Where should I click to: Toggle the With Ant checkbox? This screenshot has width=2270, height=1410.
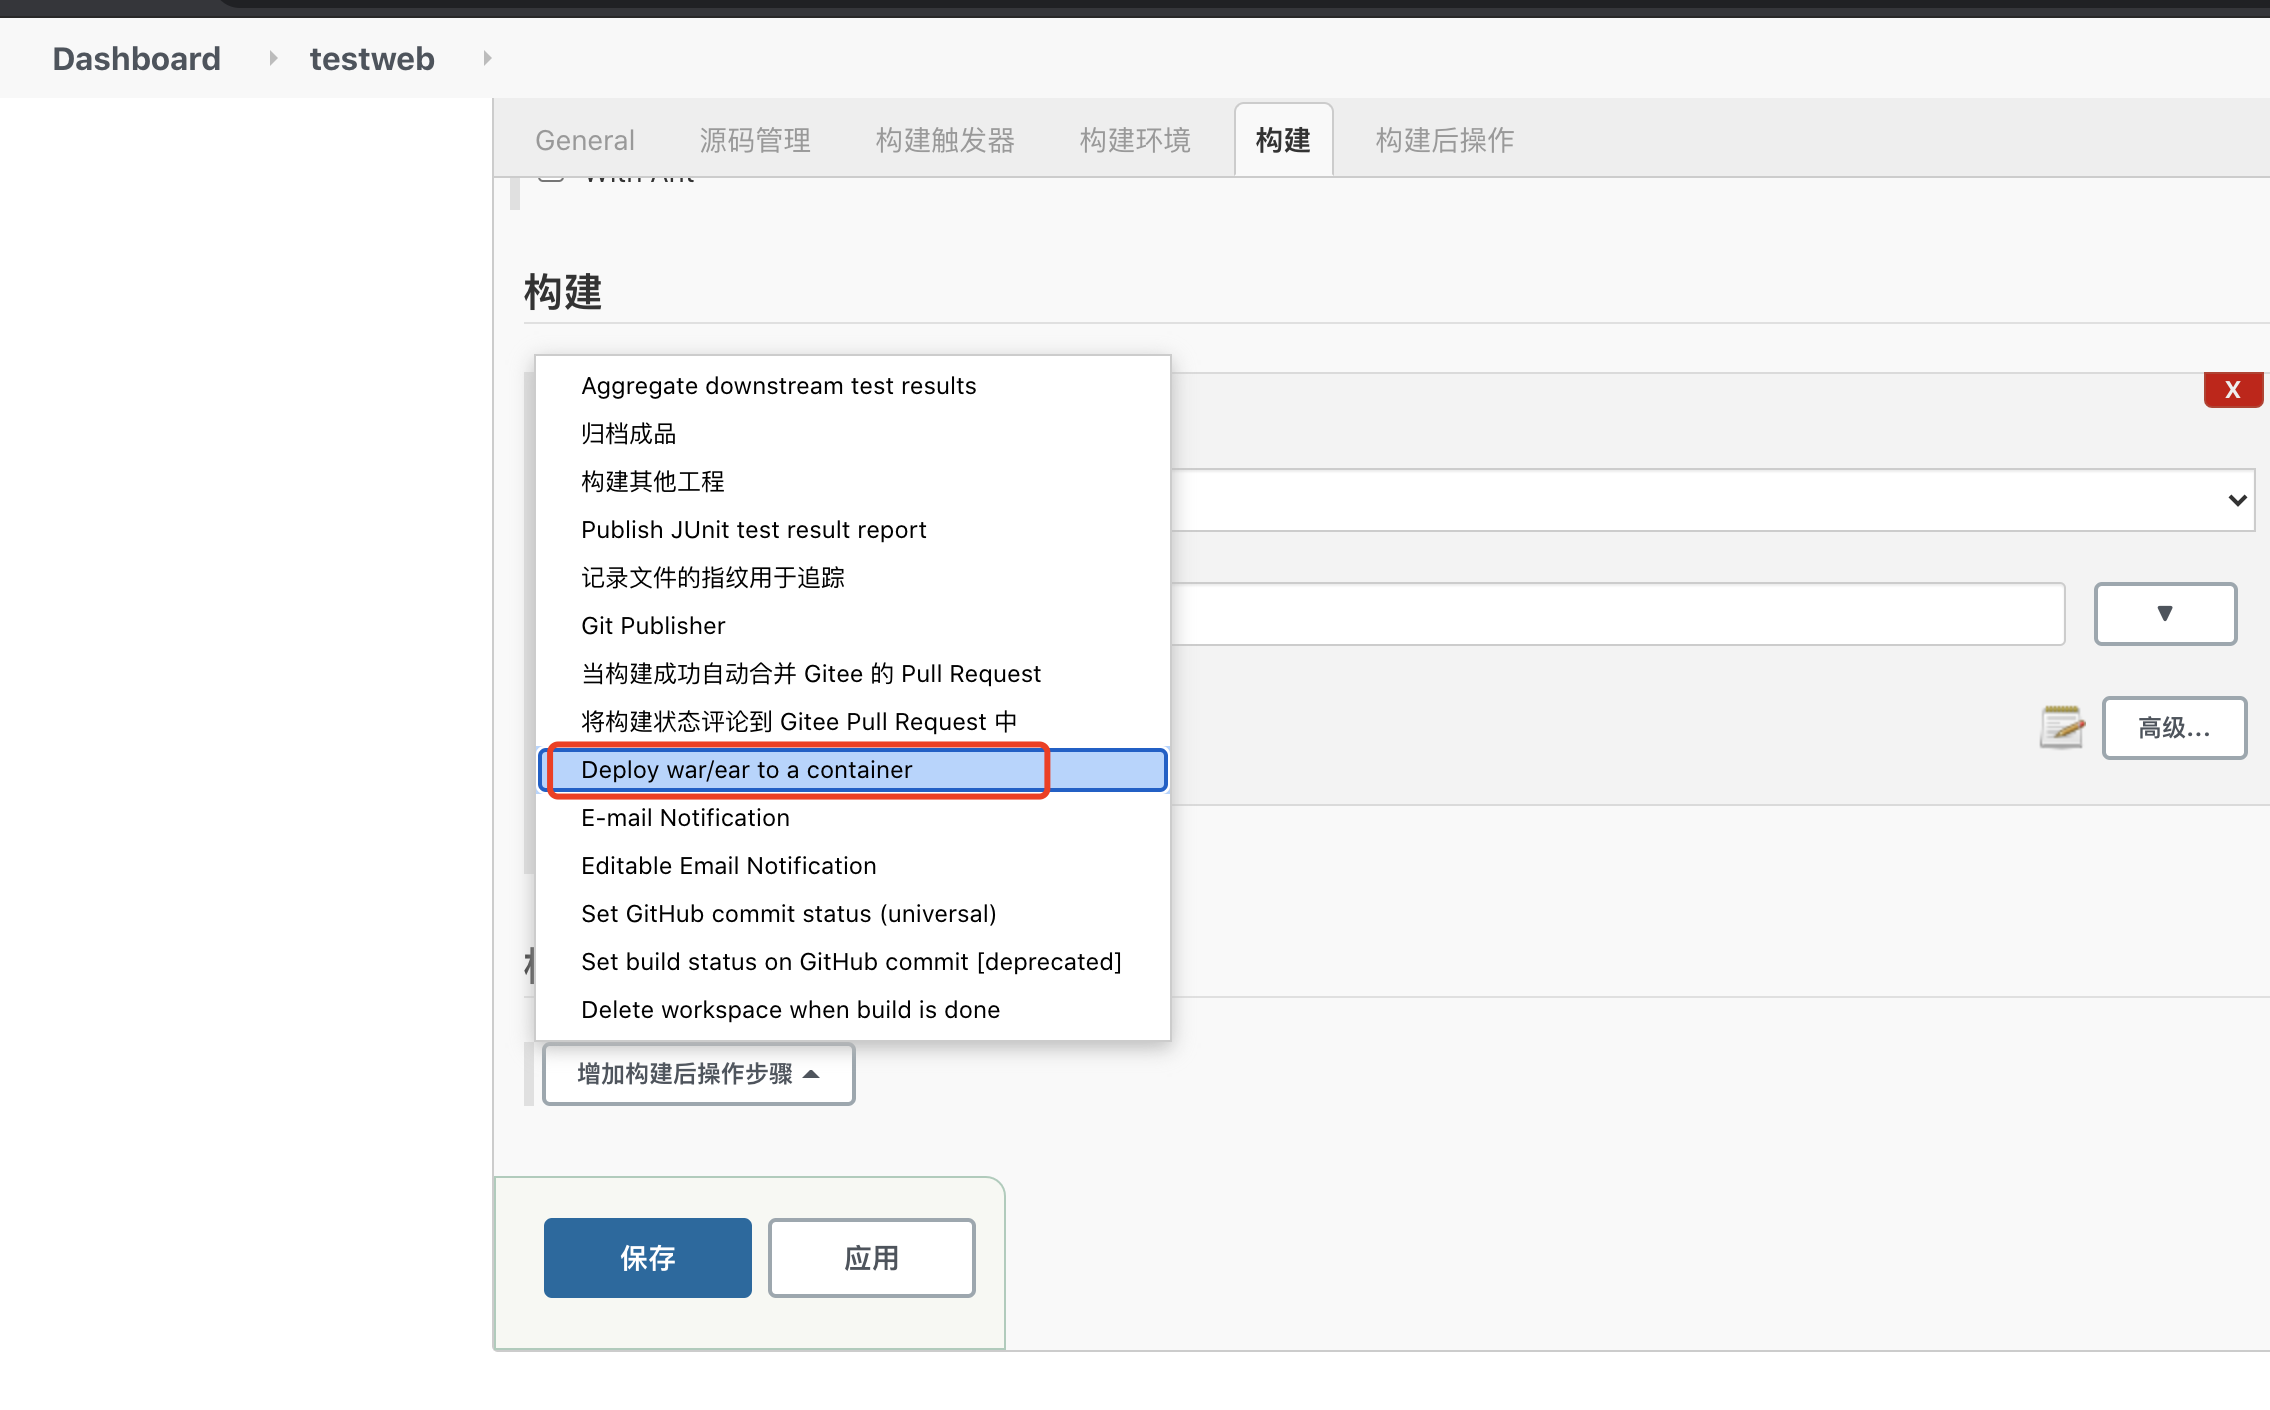551,178
